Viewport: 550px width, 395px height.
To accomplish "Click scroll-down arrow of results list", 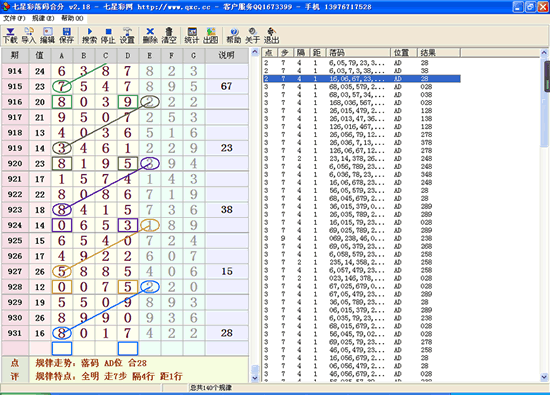I will tap(544, 377).
